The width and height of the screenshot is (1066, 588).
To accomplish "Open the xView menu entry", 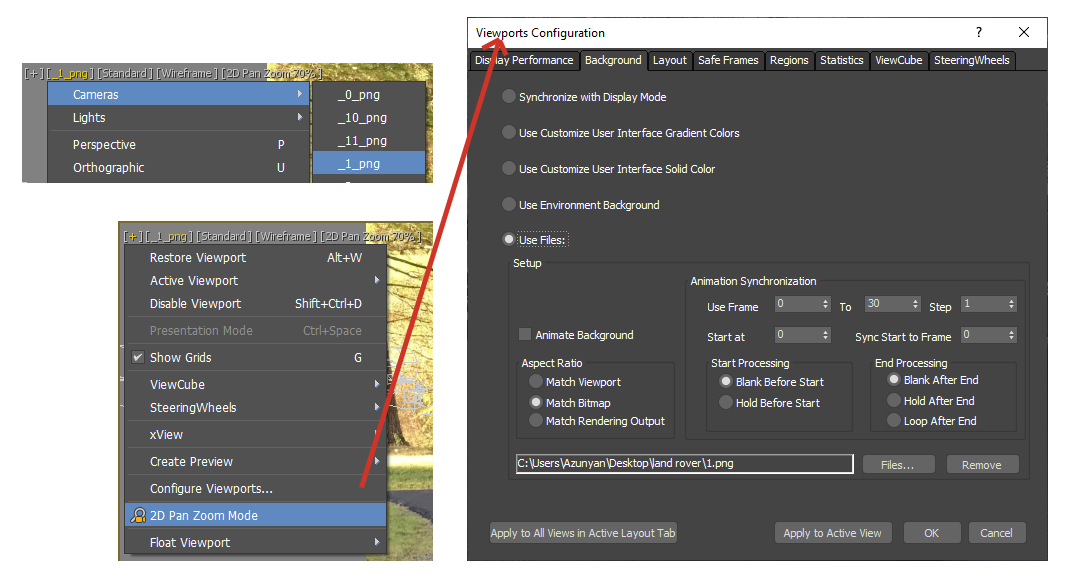I will 256,434.
